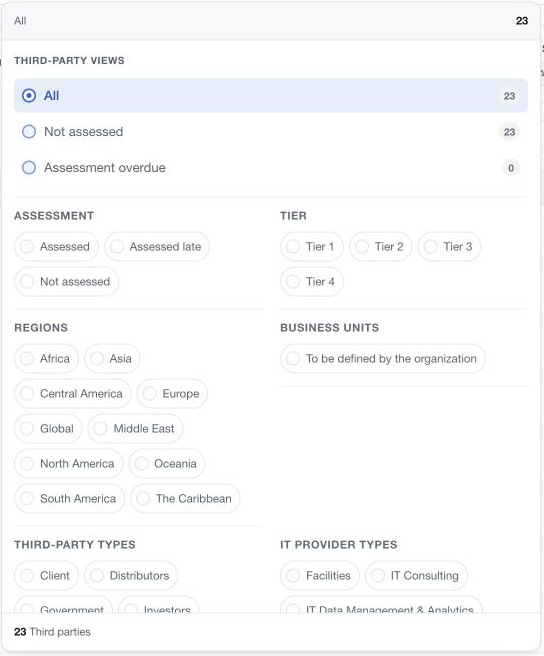The image size is (544, 656).
Task: Click the ASSESSMENT section heading
Action: (54, 216)
